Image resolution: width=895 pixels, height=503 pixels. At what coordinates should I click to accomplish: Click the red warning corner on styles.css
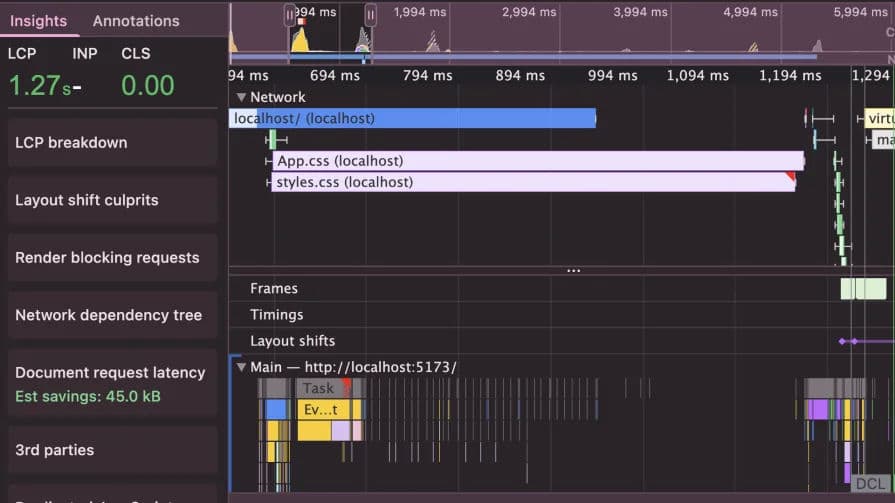[791, 176]
